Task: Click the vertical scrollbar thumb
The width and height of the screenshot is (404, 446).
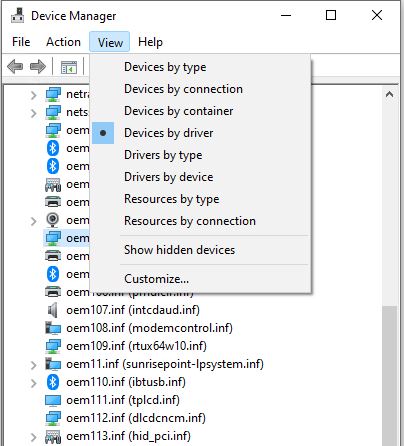Action: tap(389, 375)
